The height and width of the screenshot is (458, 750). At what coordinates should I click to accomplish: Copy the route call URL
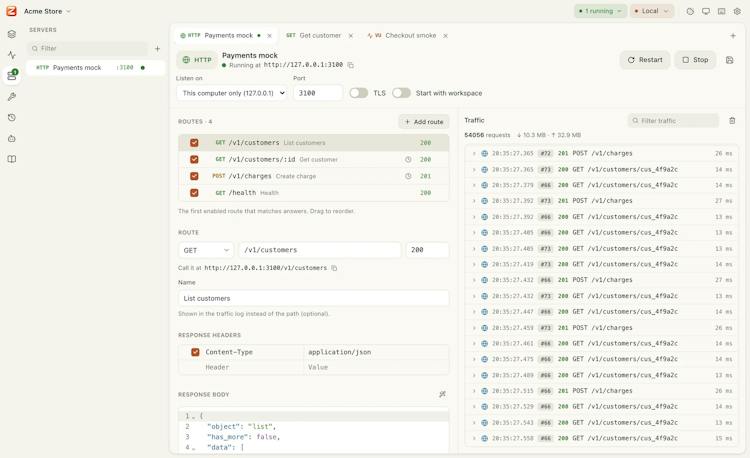(x=334, y=268)
